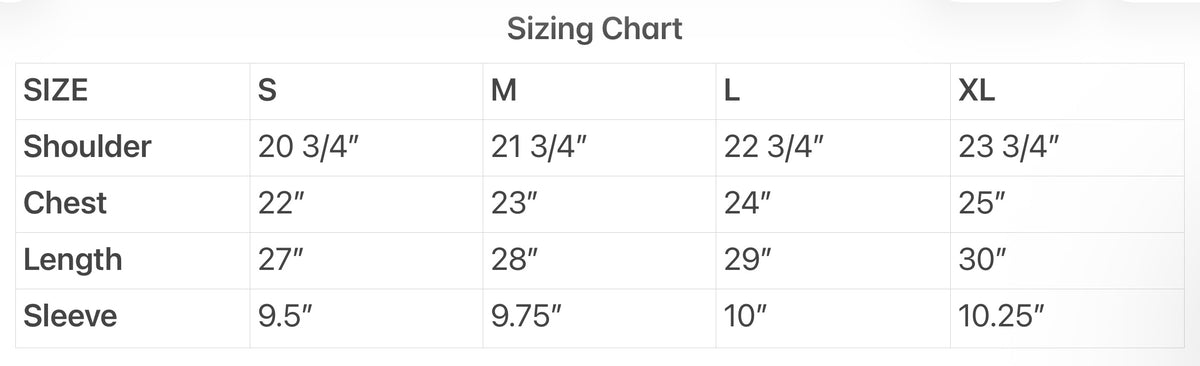
Task: Select the Chest row label
Action: 65,204
